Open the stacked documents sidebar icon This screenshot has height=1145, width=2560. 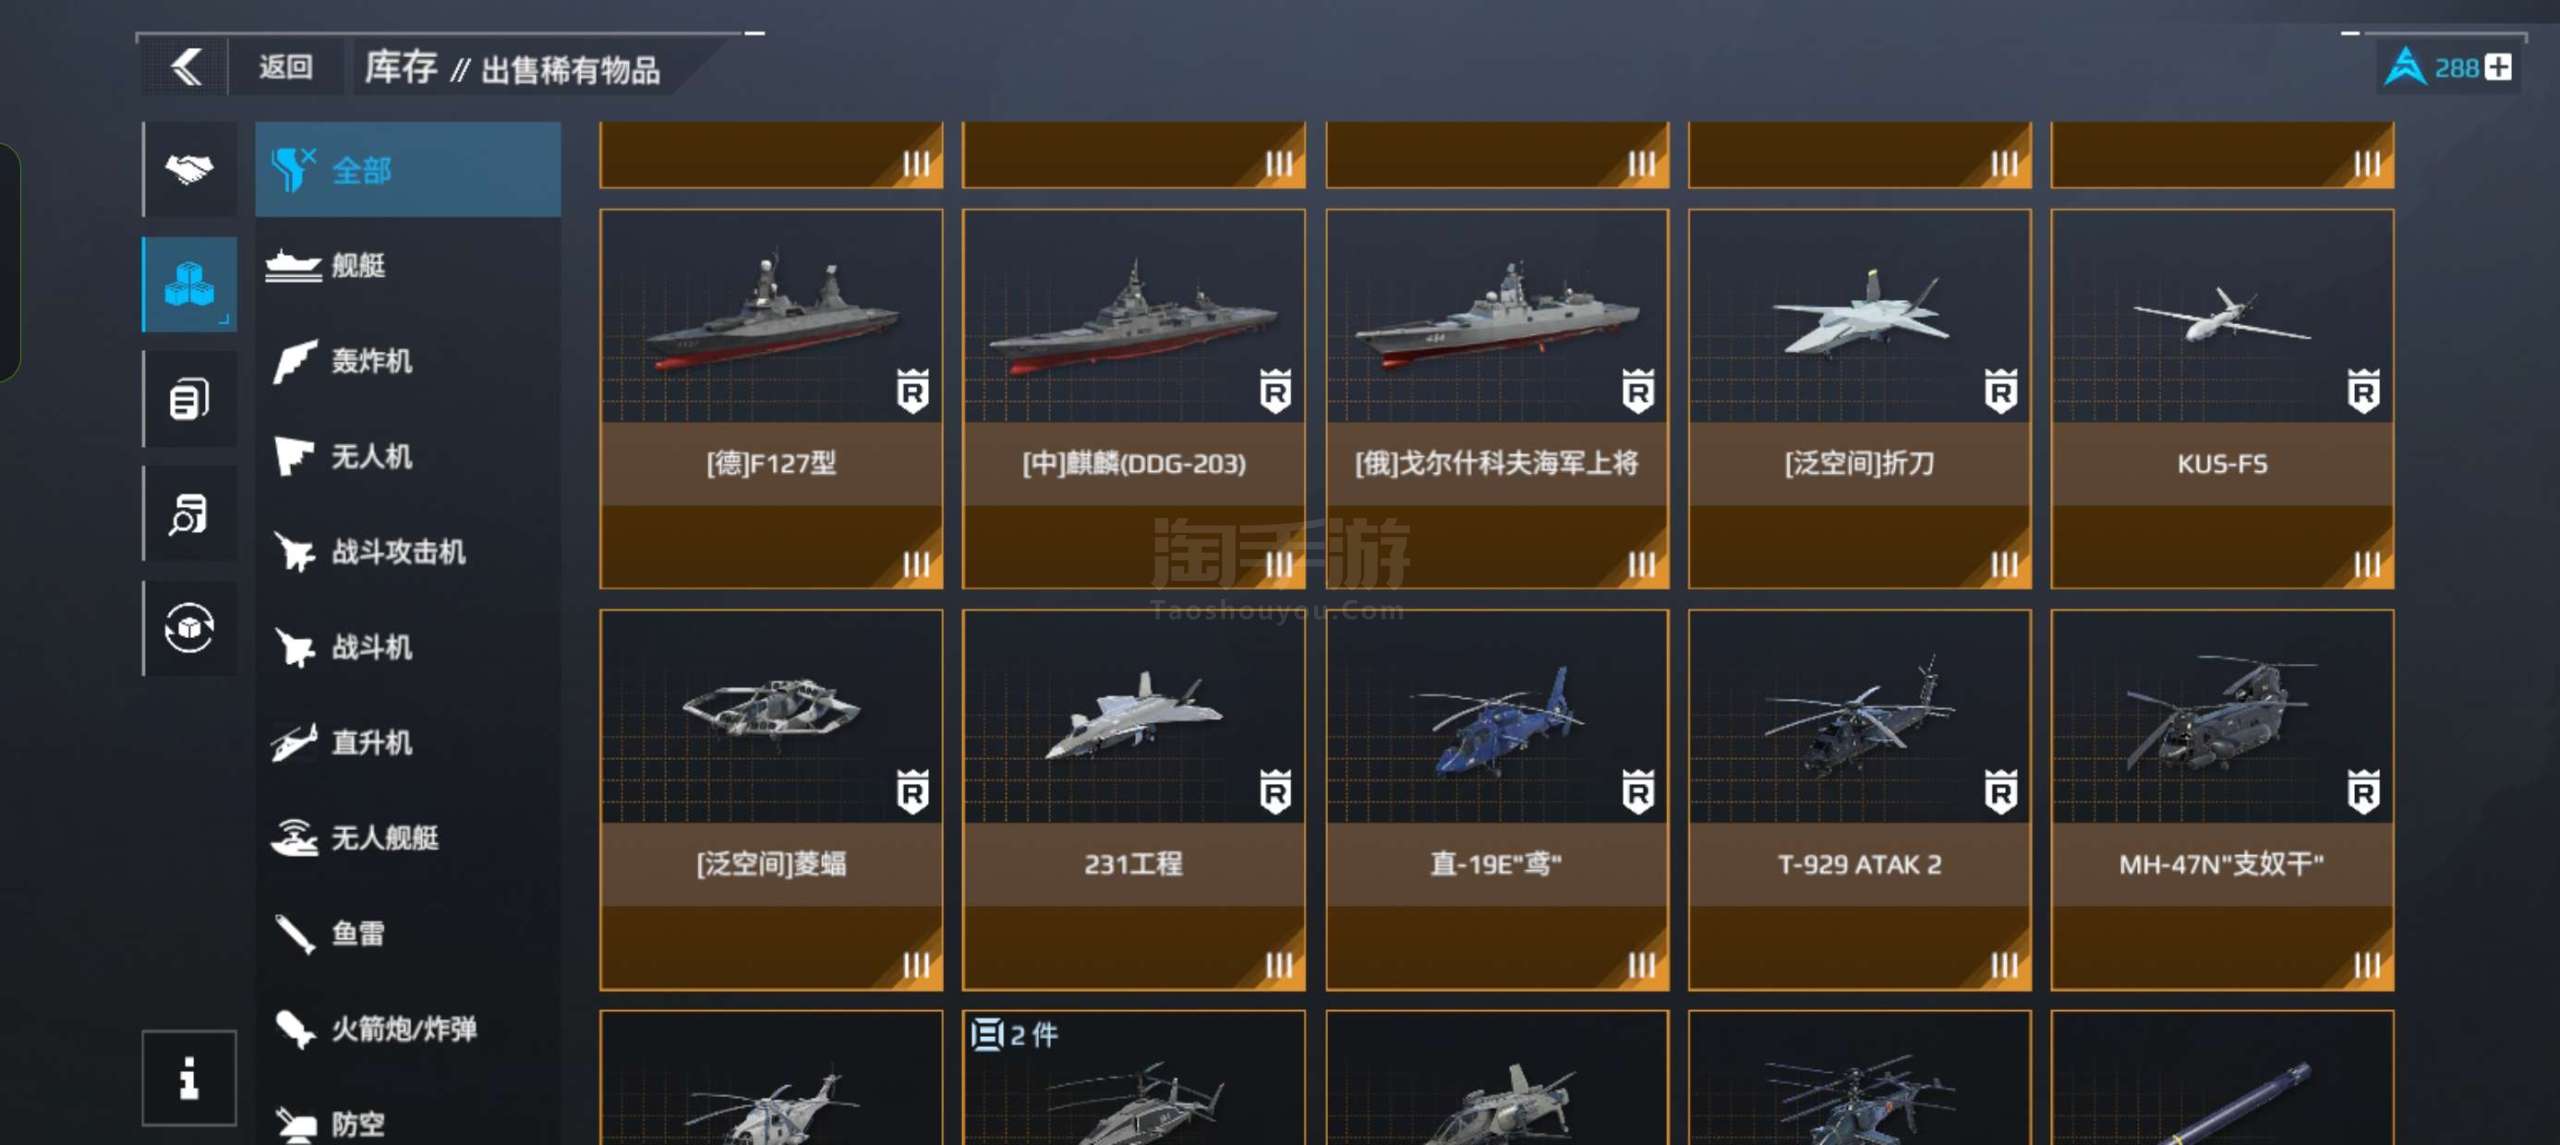click(190, 399)
